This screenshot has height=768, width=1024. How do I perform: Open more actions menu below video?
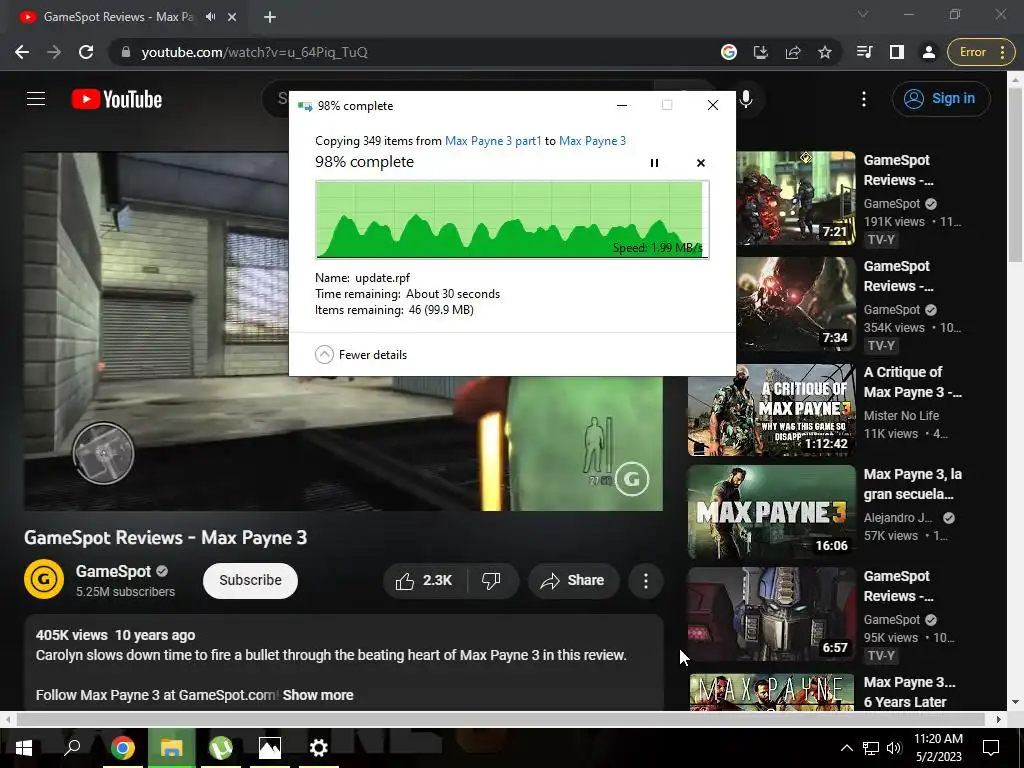[645, 581]
